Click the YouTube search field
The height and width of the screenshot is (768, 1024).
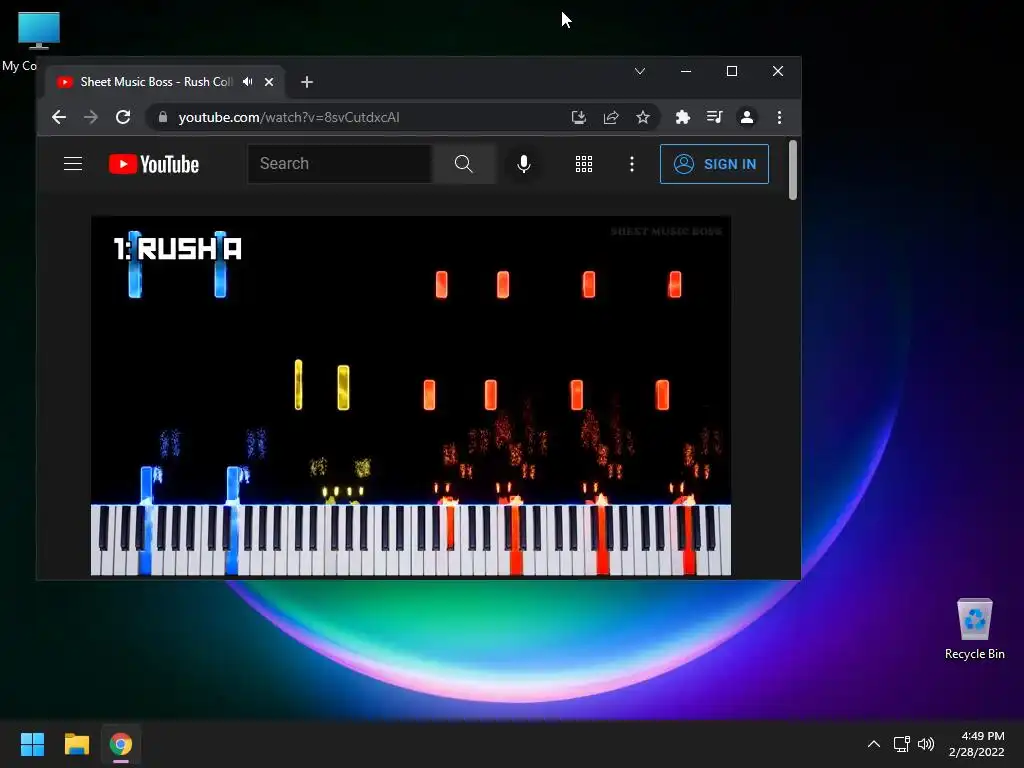(340, 163)
